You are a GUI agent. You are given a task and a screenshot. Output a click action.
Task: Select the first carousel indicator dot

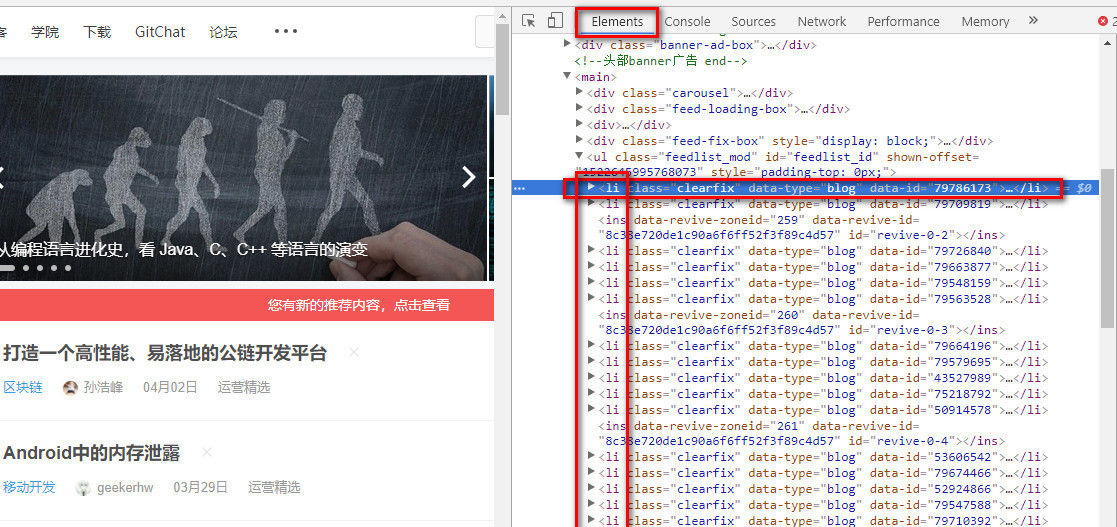[7, 268]
